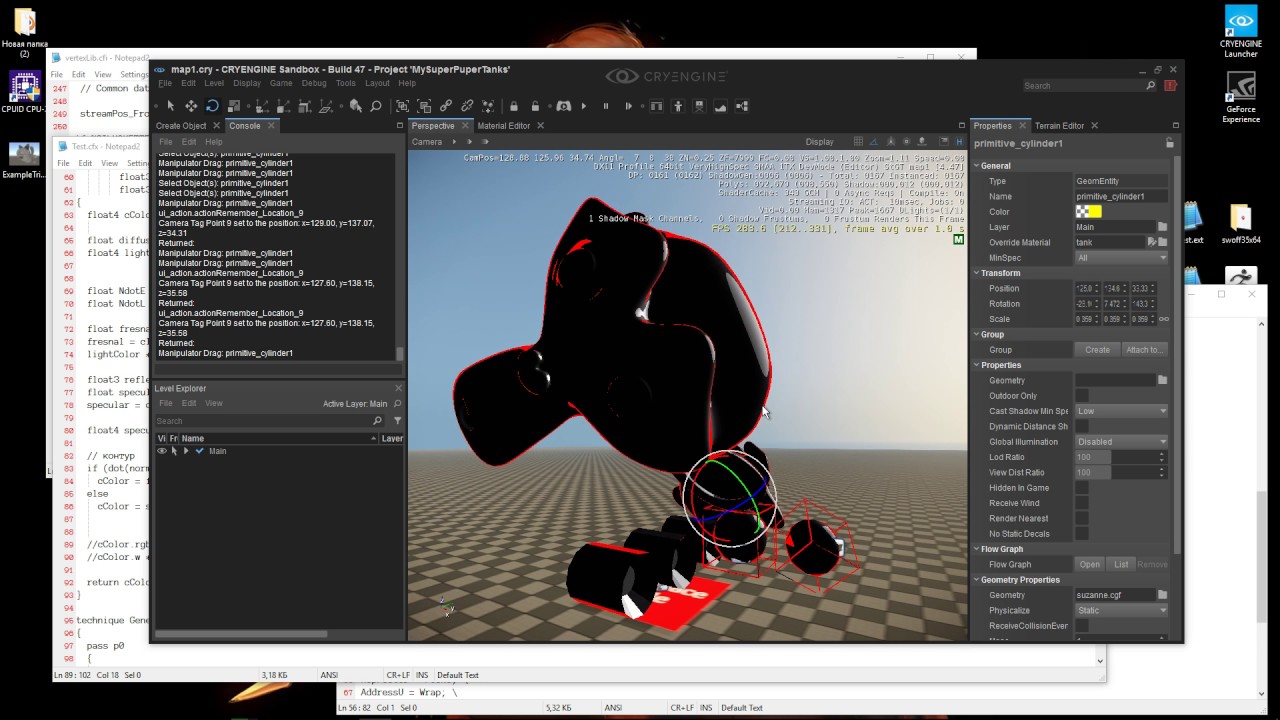Activate the Move tool
The height and width of the screenshot is (720, 1280).
tap(191, 106)
